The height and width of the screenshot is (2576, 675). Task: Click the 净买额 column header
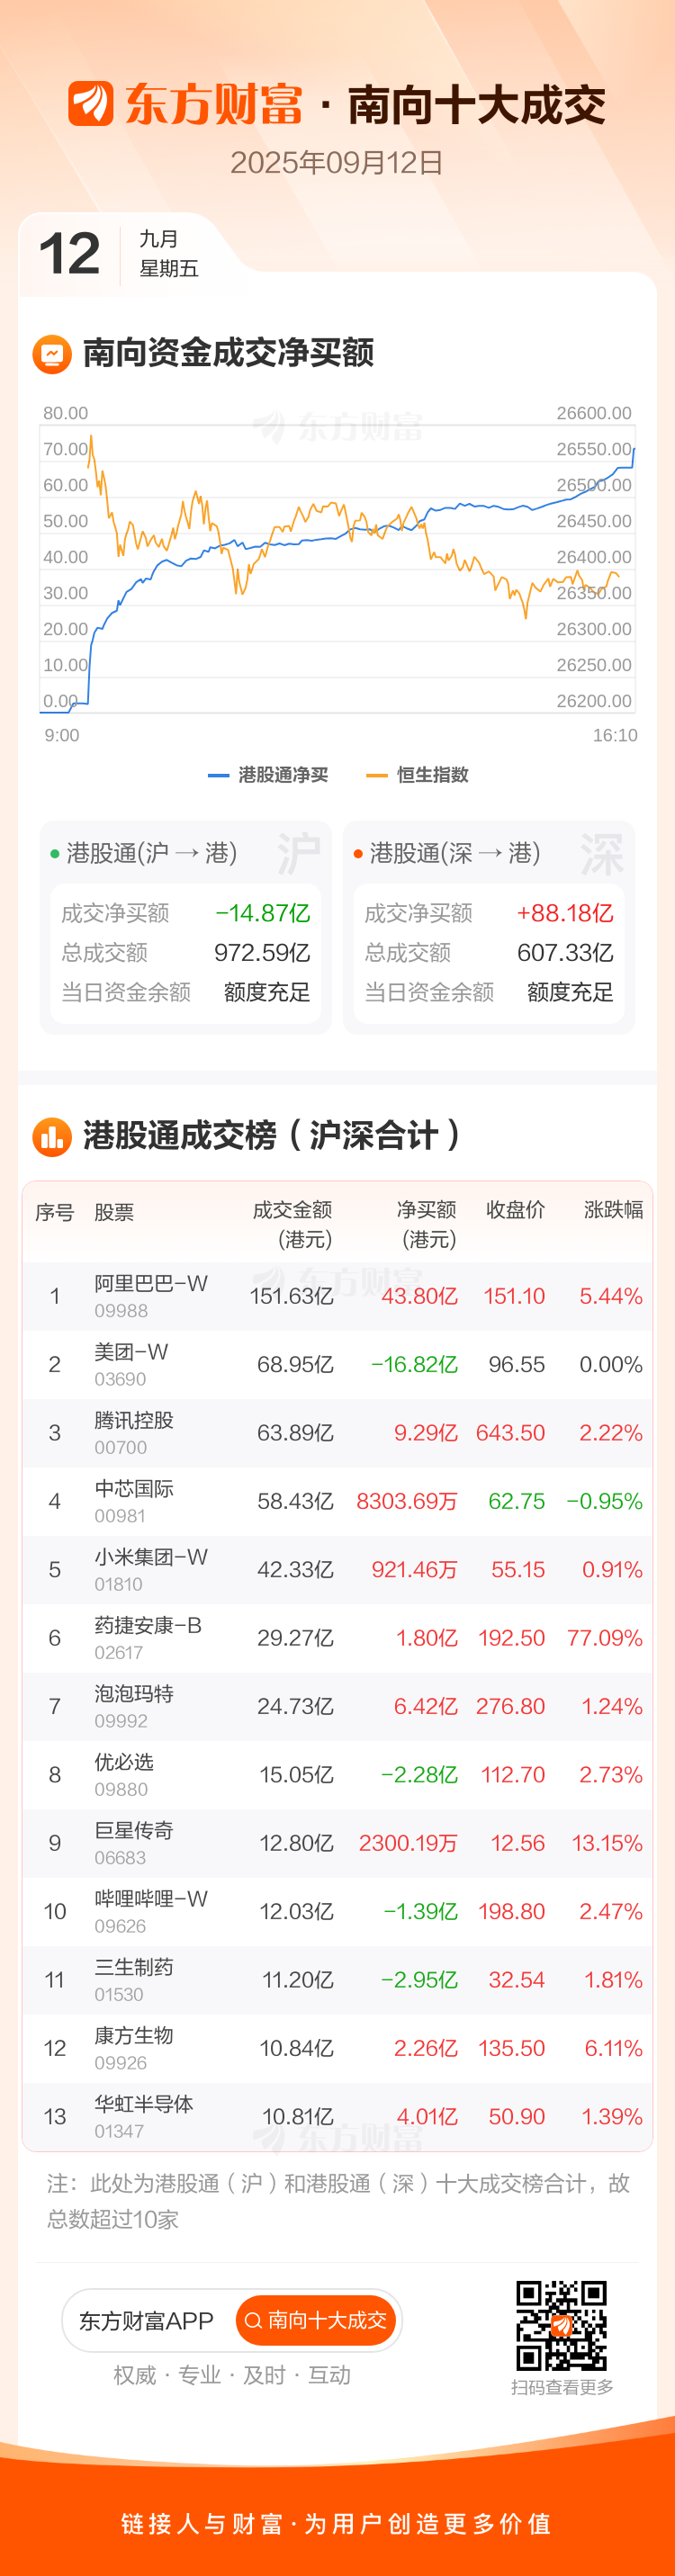[427, 1224]
